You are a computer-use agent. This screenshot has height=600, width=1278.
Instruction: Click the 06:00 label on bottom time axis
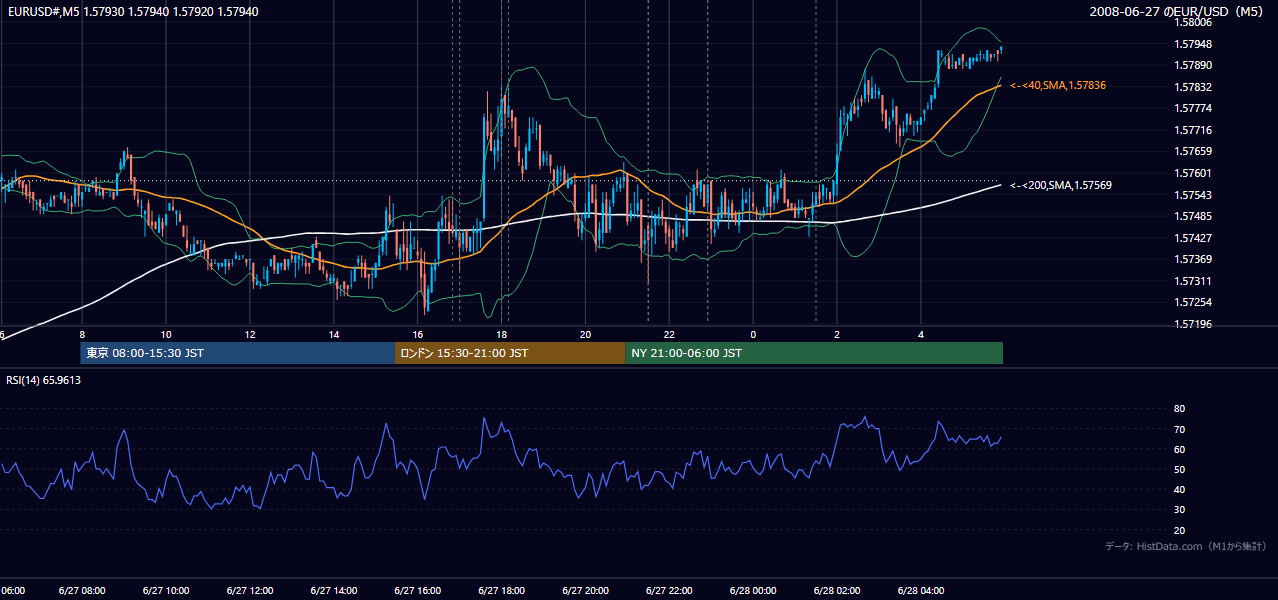tap(12, 590)
